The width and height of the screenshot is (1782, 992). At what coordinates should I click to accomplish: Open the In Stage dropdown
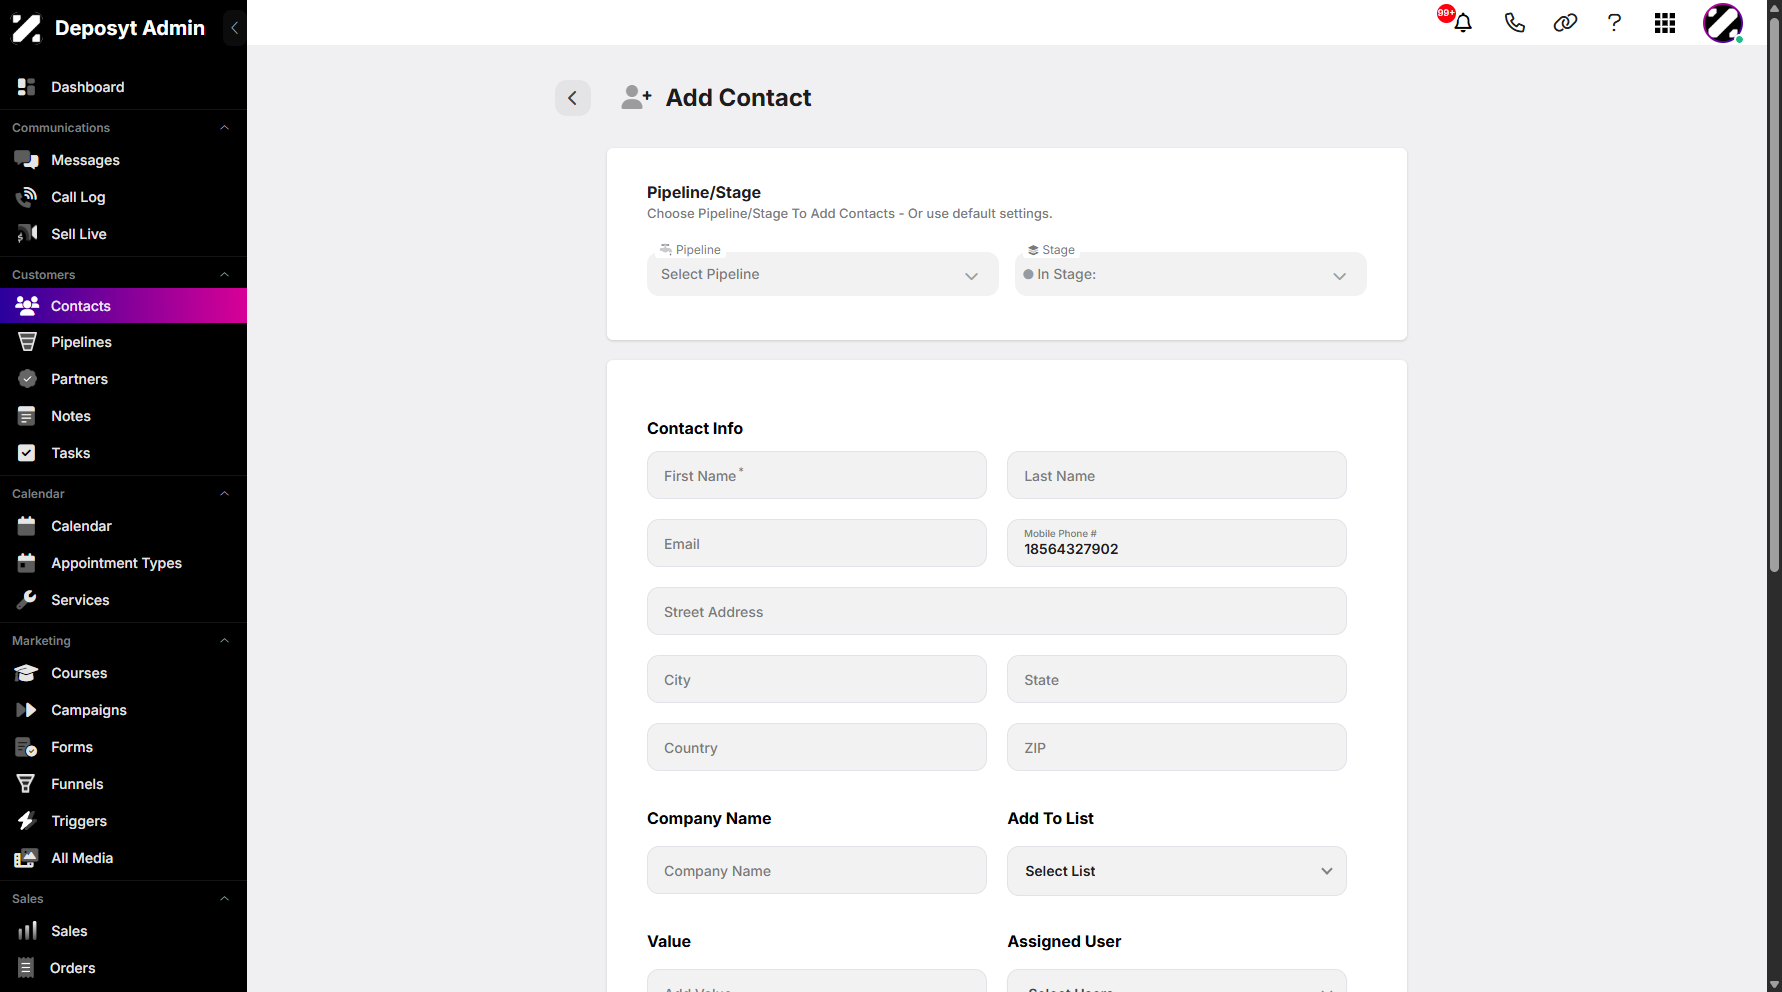tap(1190, 274)
